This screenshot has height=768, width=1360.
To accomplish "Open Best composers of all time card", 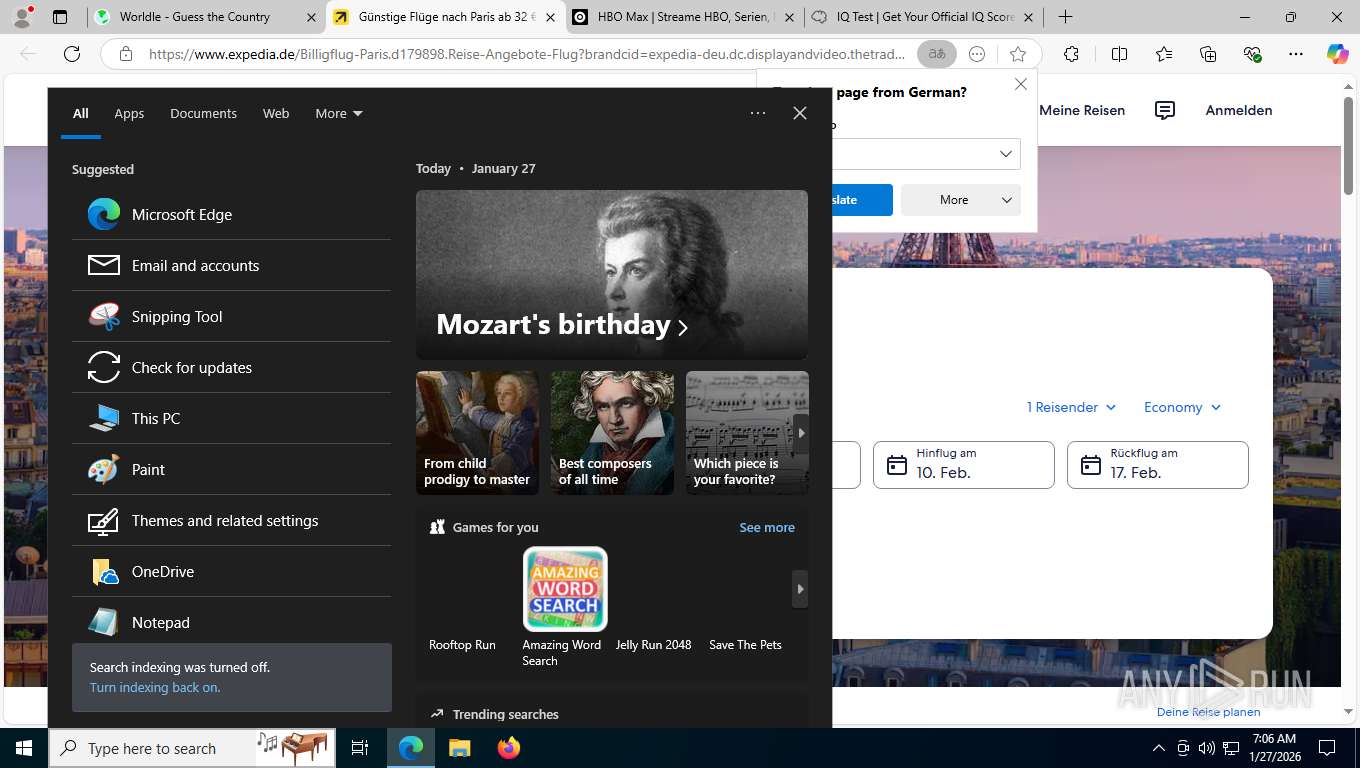I will pos(612,433).
